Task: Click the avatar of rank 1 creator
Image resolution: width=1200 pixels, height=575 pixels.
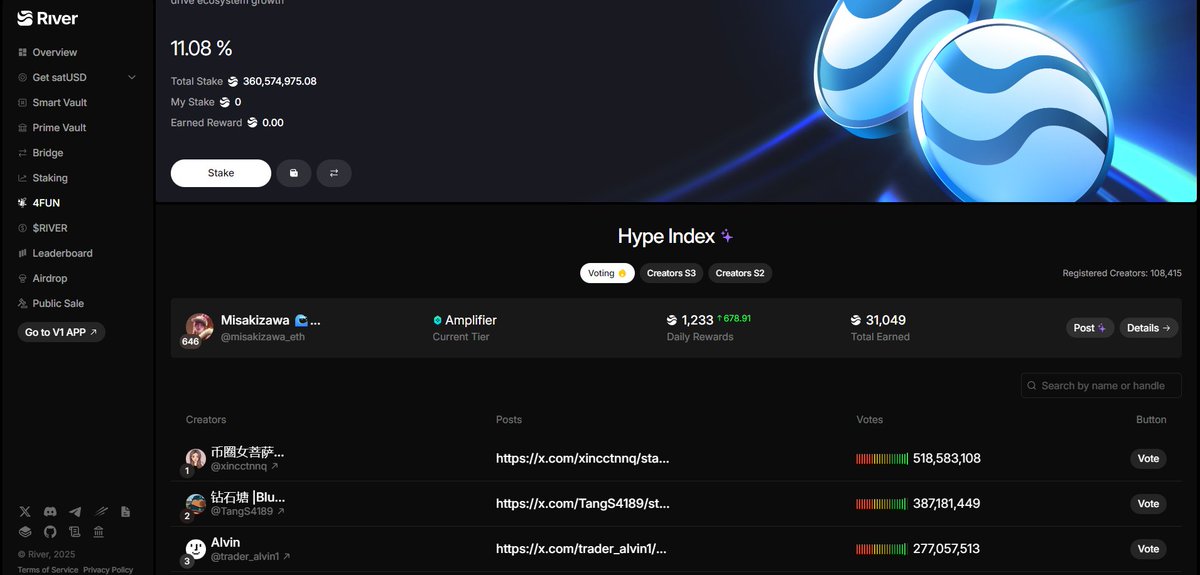Action: click(x=196, y=458)
